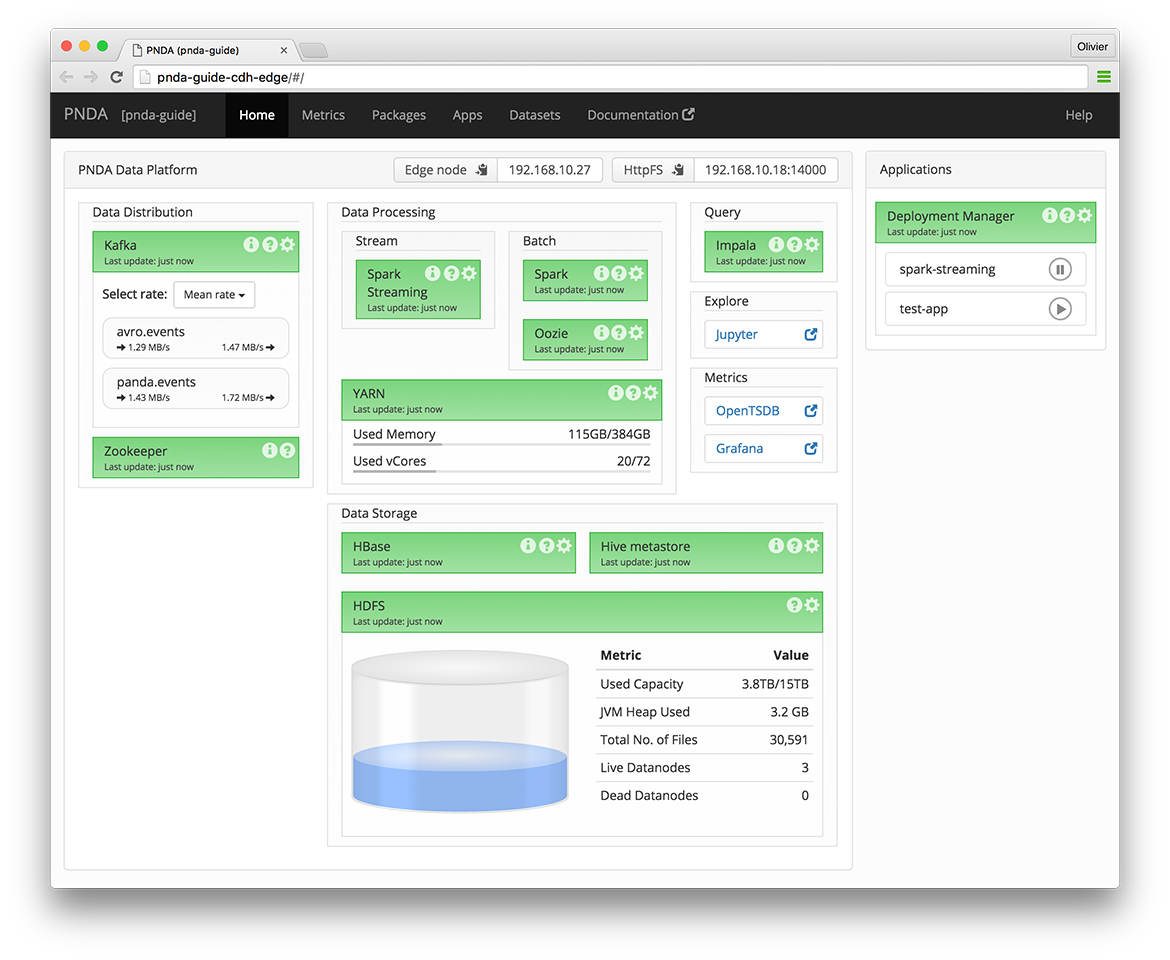
Task: Open HDFS settings gear icon
Action: pyautogui.click(x=812, y=605)
